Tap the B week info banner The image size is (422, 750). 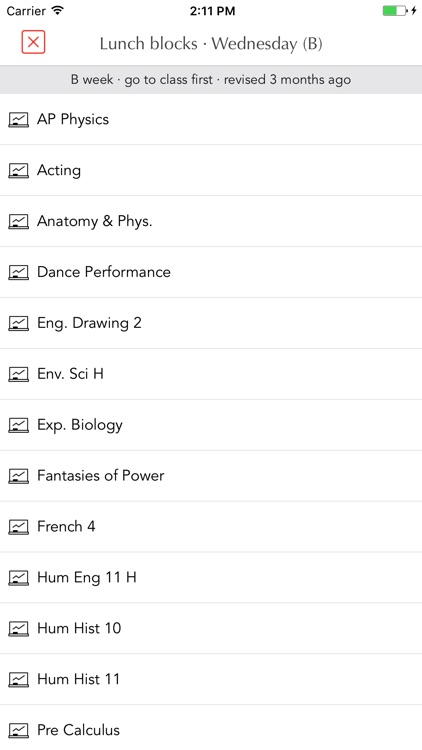click(x=211, y=79)
